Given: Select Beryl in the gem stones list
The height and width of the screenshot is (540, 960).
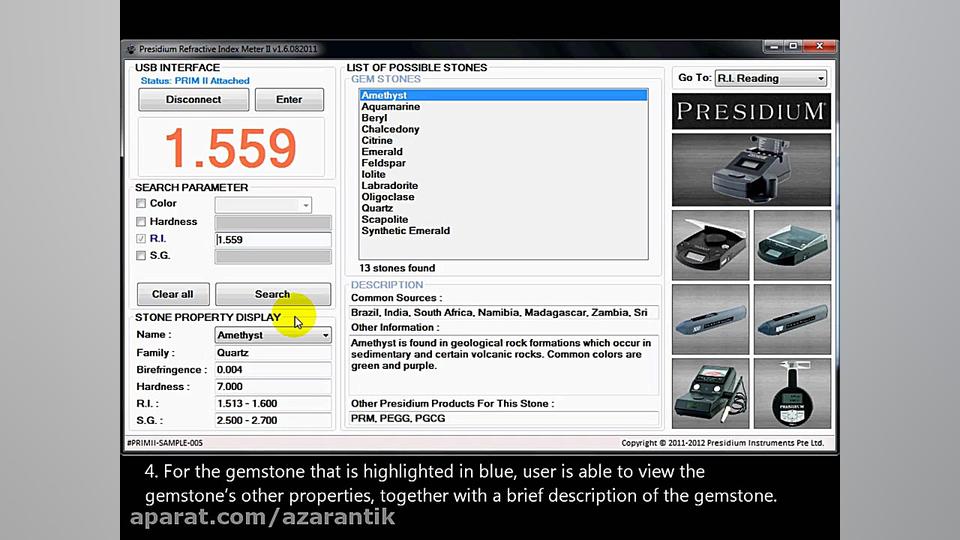Looking at the screenshot, I should (503, 118).
